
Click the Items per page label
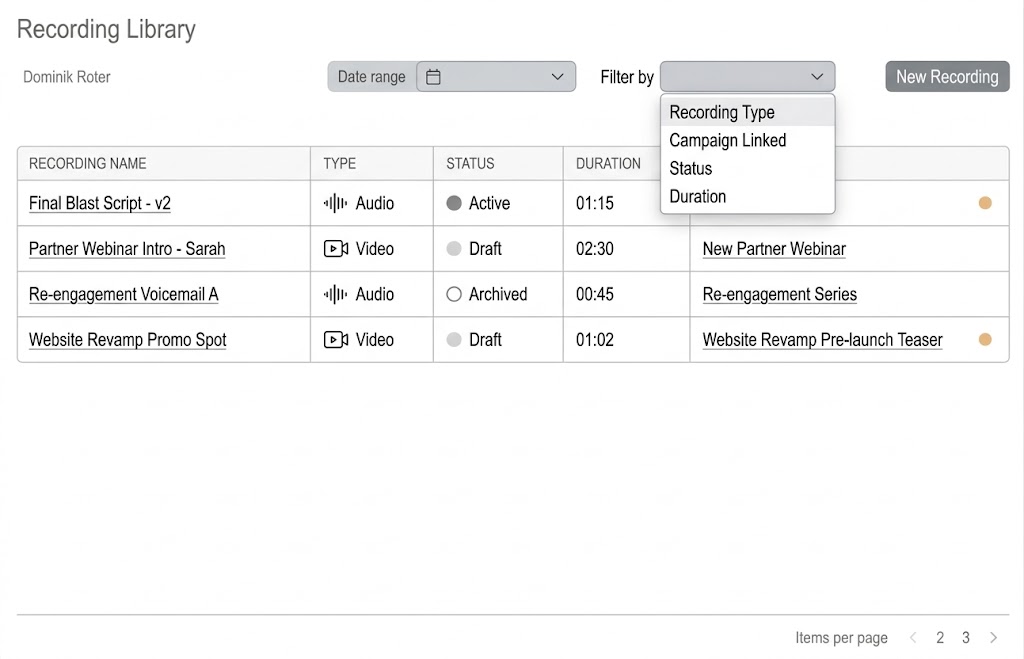[841, 638]
